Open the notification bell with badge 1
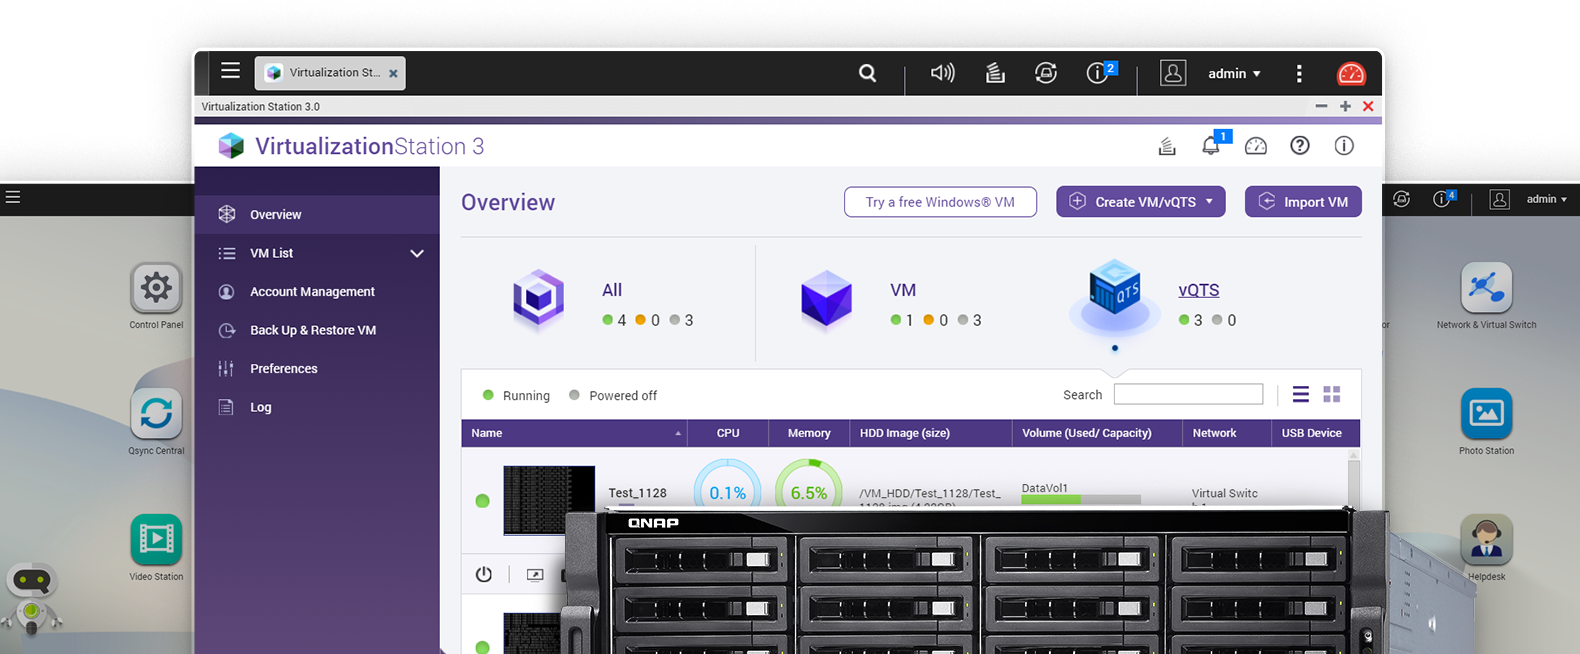Screen dimensions: 1580x654 coord(1213,144)
